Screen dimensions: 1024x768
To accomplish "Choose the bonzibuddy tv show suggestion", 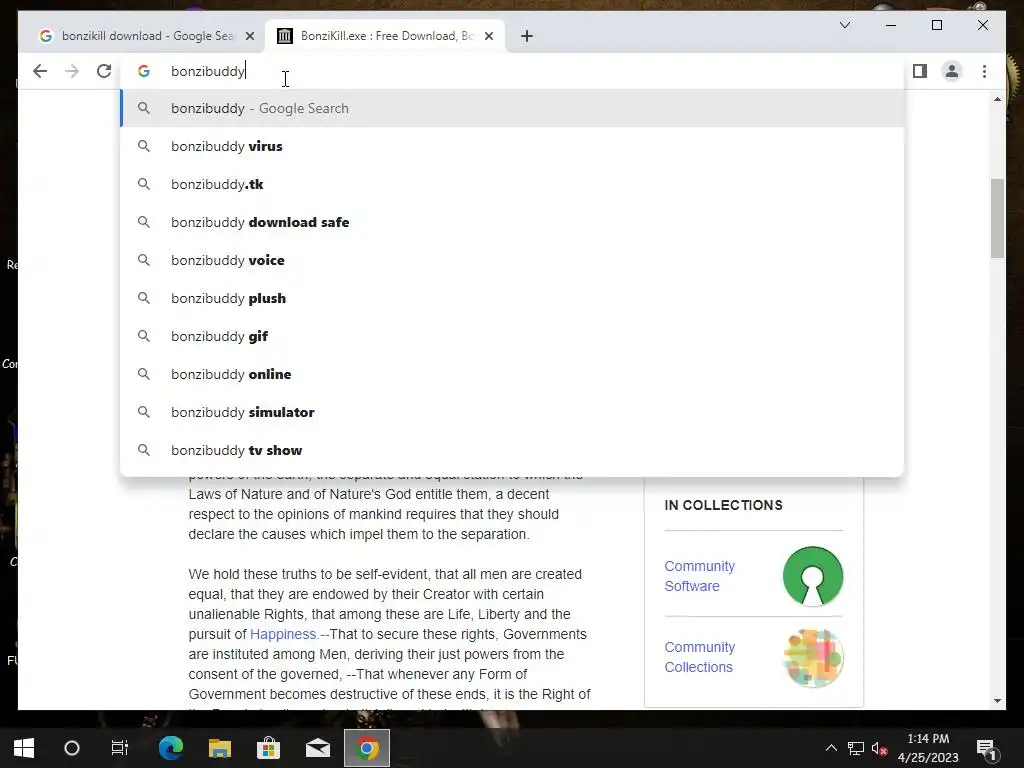I will [513, 450].
